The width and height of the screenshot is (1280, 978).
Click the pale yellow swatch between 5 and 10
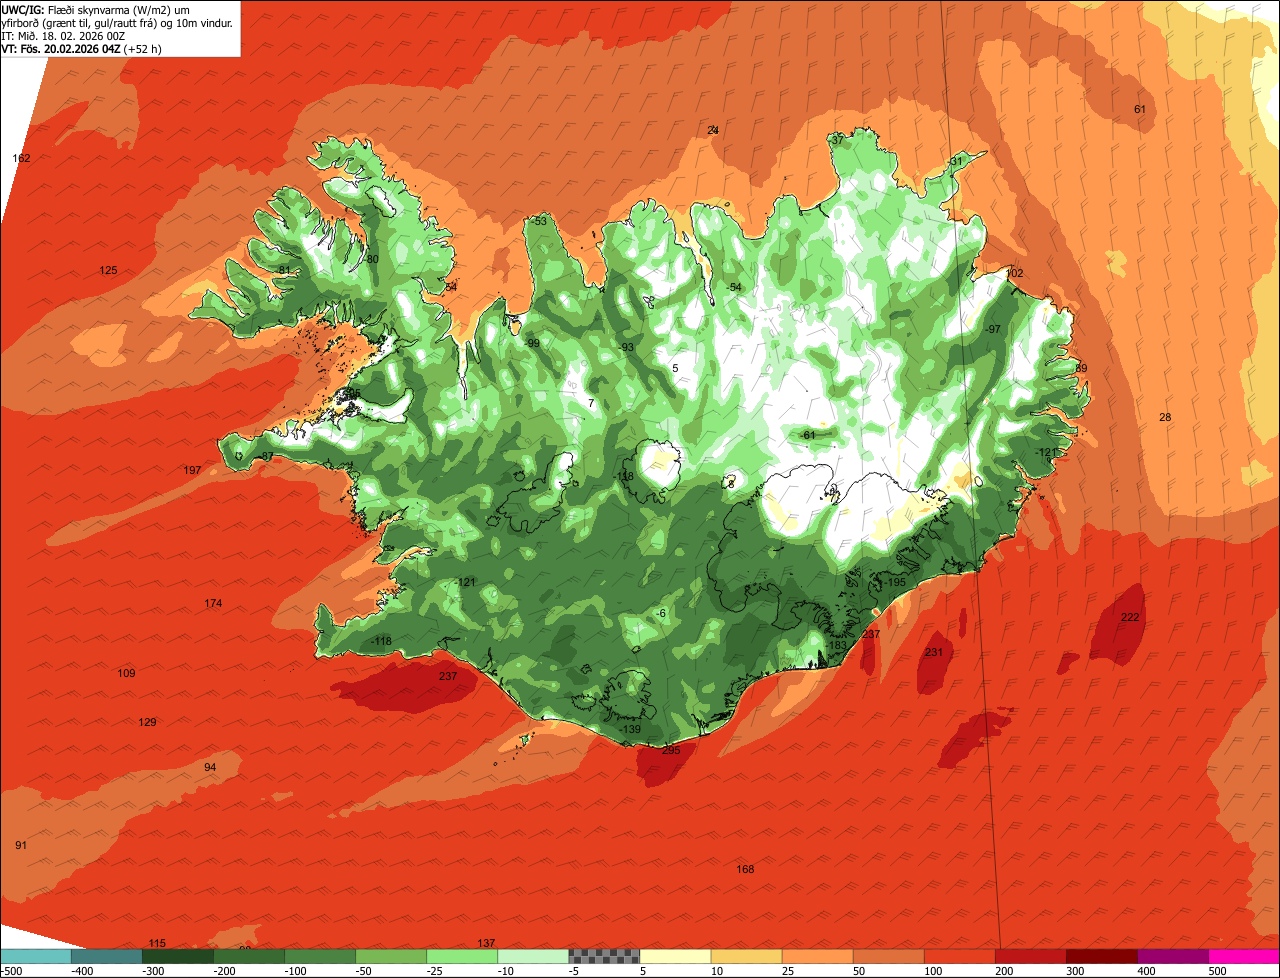(675, 956)
